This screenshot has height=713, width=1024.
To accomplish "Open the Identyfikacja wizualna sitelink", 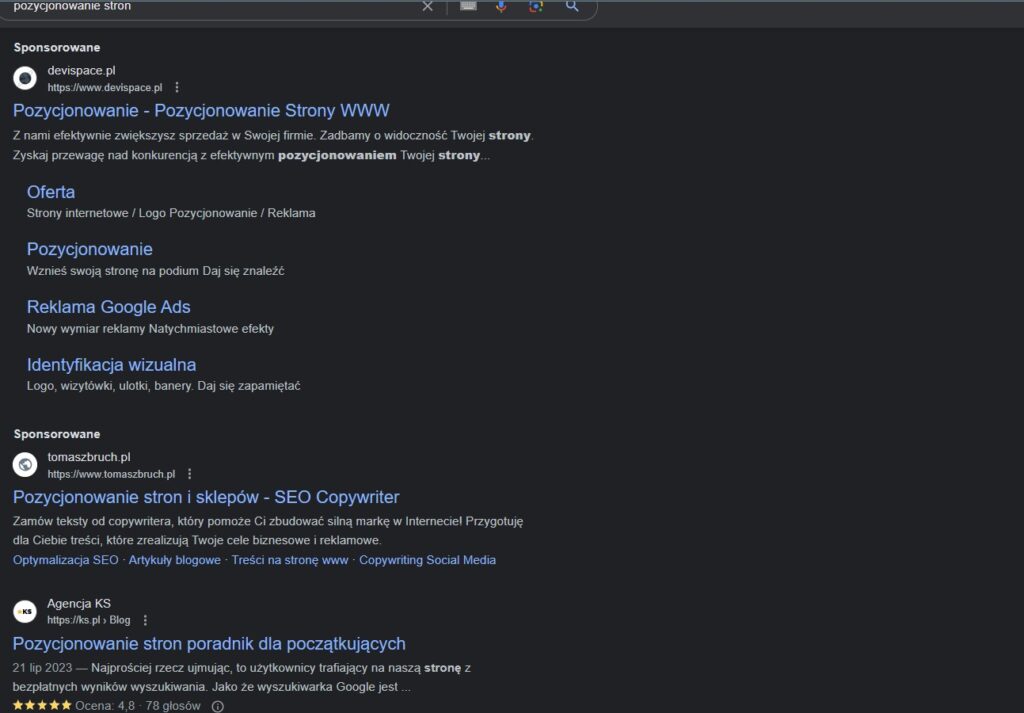I will click(x=111, y=365).
